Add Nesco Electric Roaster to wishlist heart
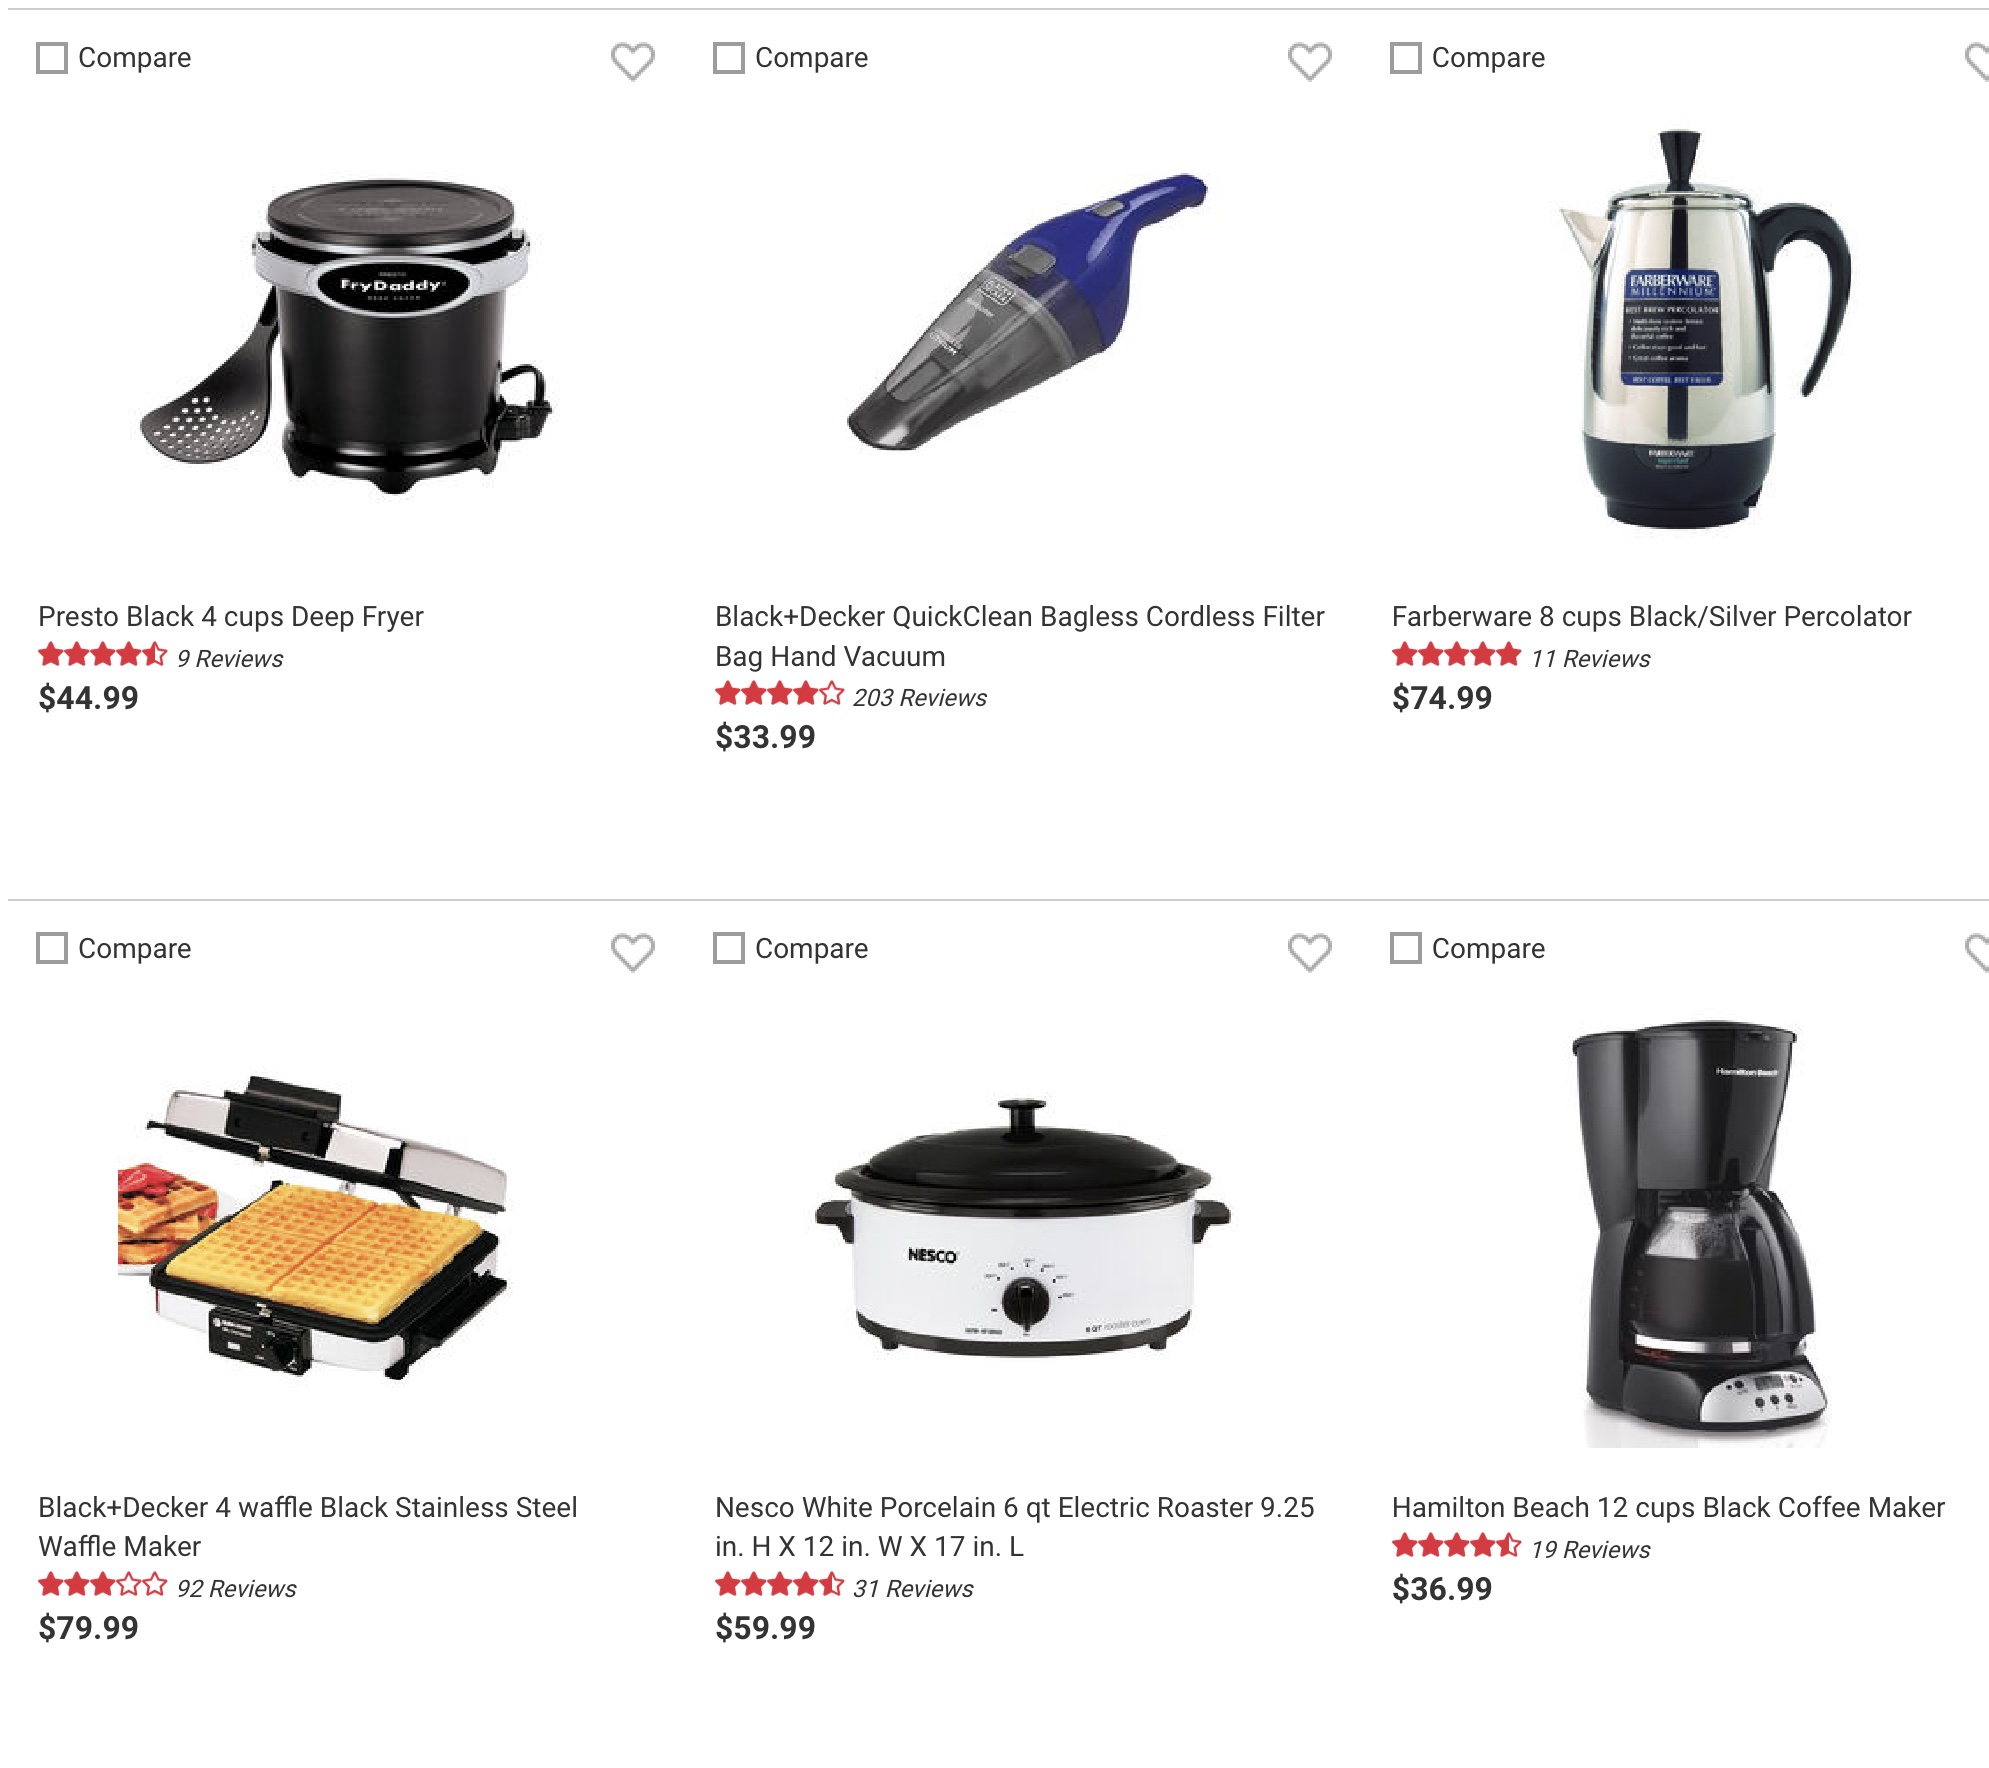The height and width of the screenshot is (1768, 1989). pyautogui.click(x=1309, y=952)
